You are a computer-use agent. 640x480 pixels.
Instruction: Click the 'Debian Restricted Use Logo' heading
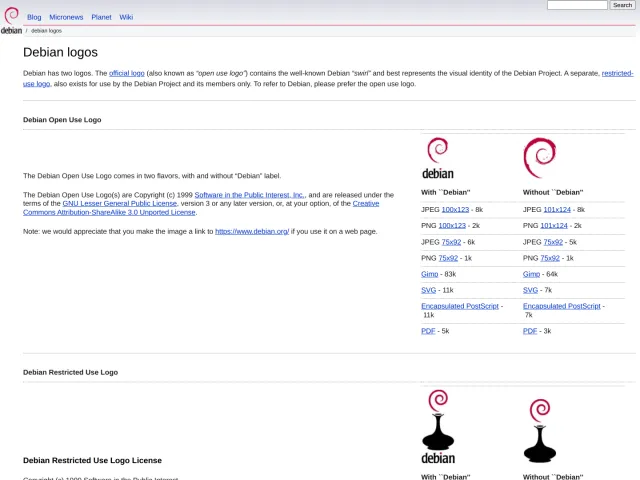point(70,372)
